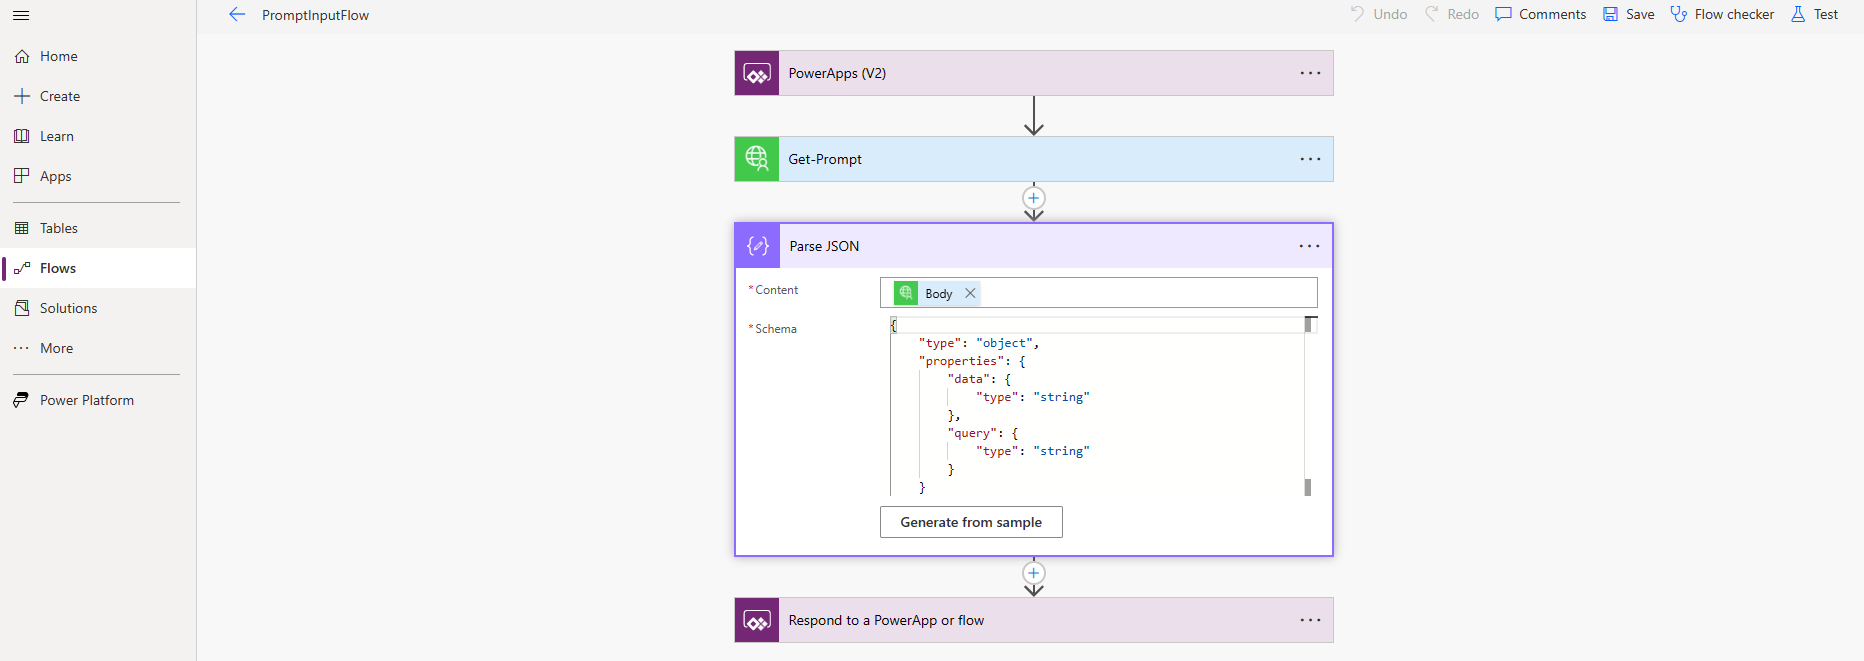Save the flow

[1629, 14]
